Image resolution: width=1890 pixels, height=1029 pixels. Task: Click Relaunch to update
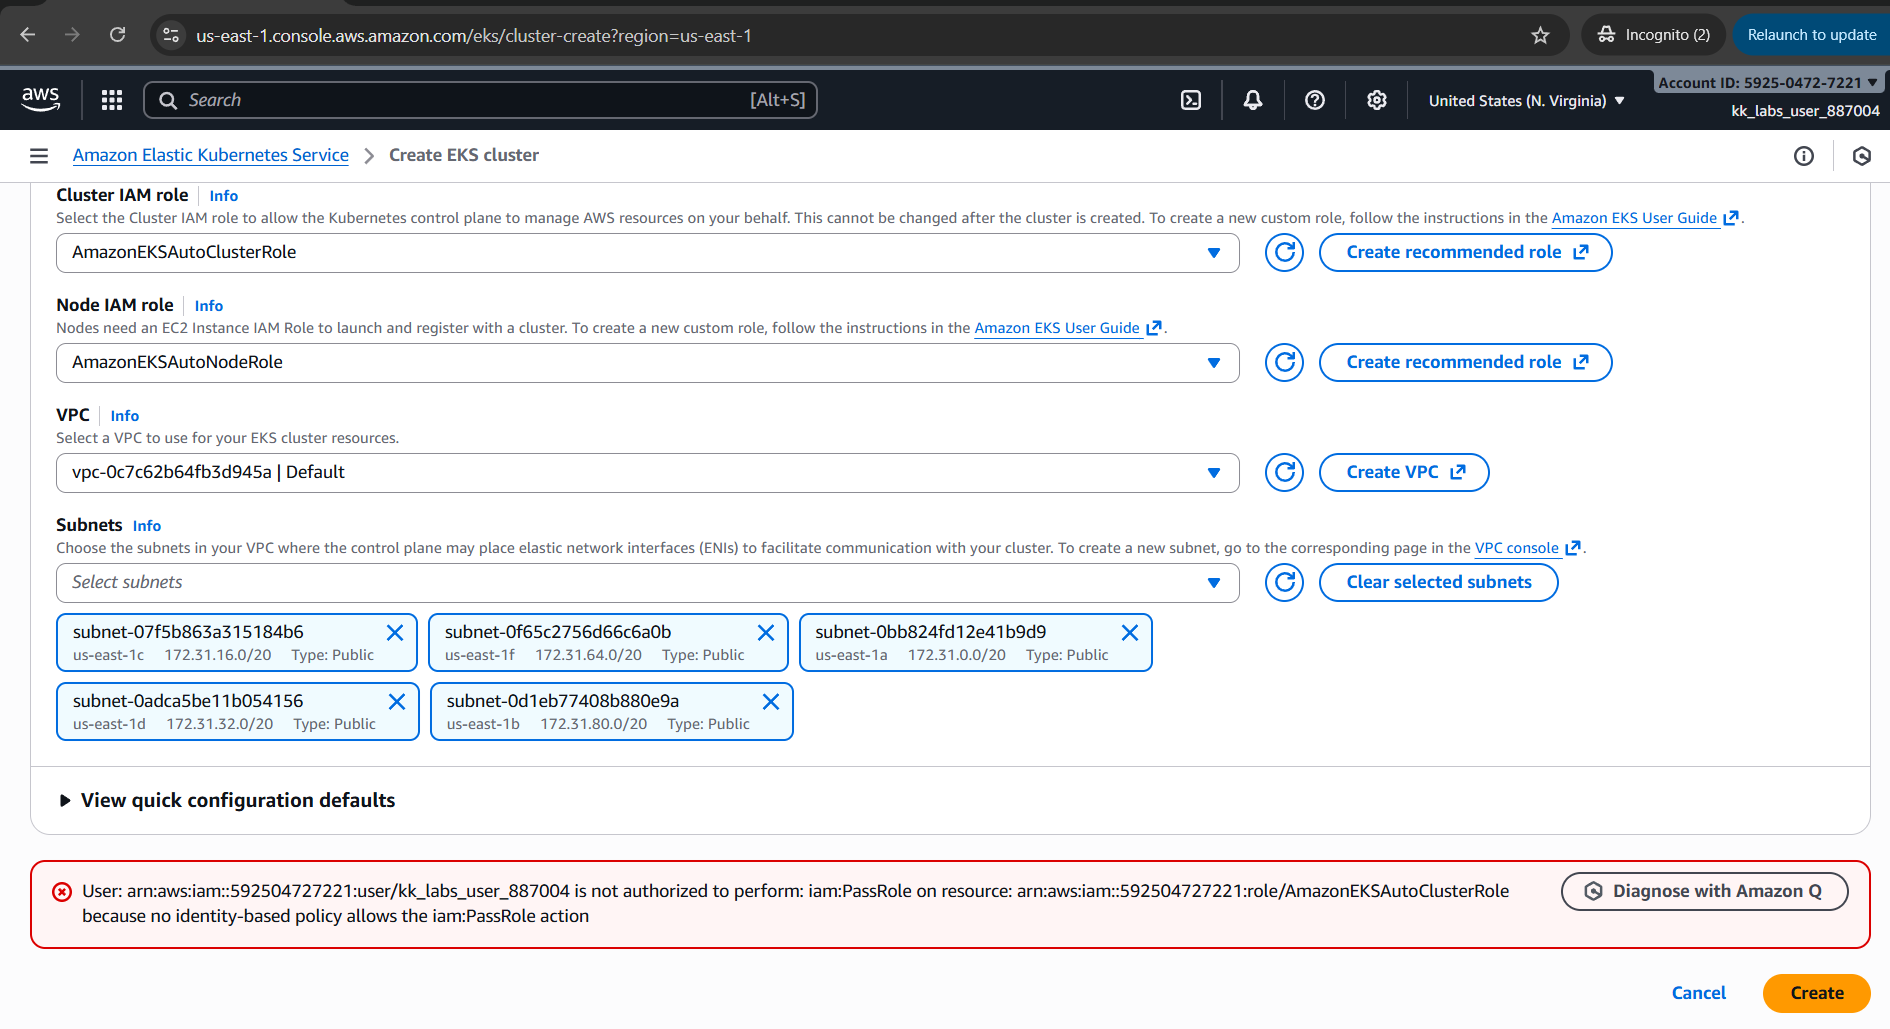(1811, 35)
